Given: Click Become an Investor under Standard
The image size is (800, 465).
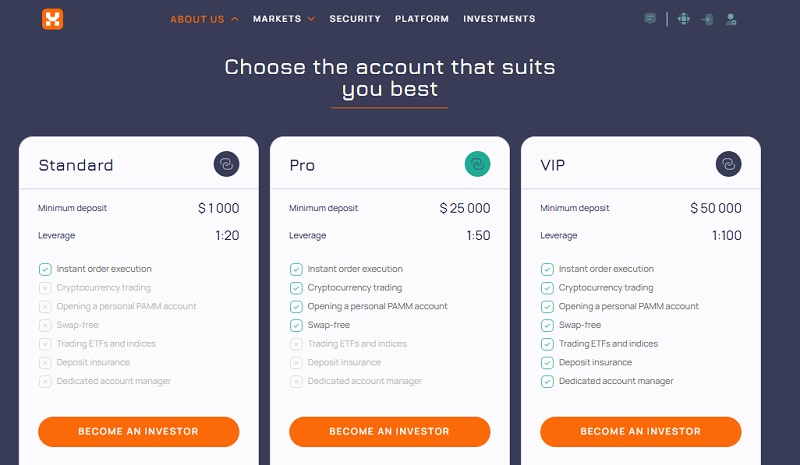Looking at the screenshot, I should [139, 432].
